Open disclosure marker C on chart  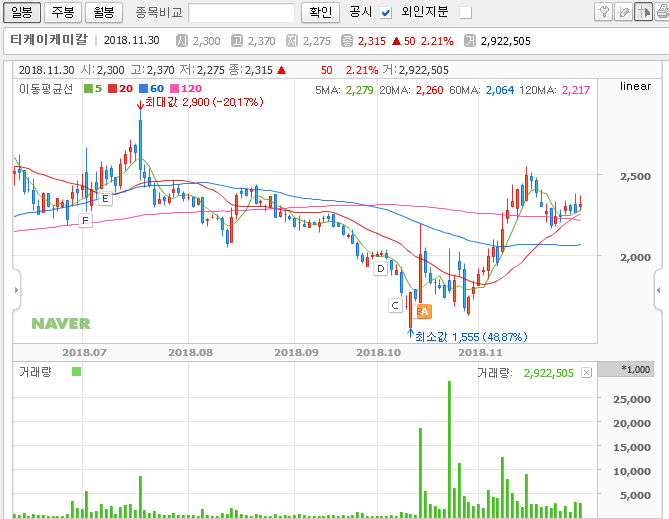coord(395,306)
